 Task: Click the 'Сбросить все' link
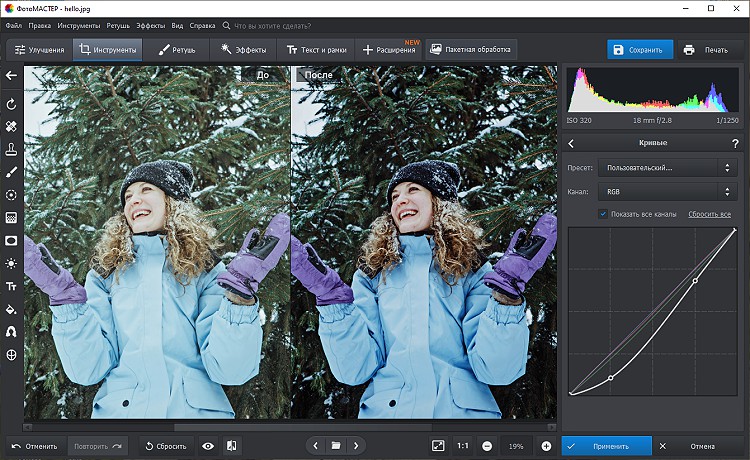click(x=709, y=214)
